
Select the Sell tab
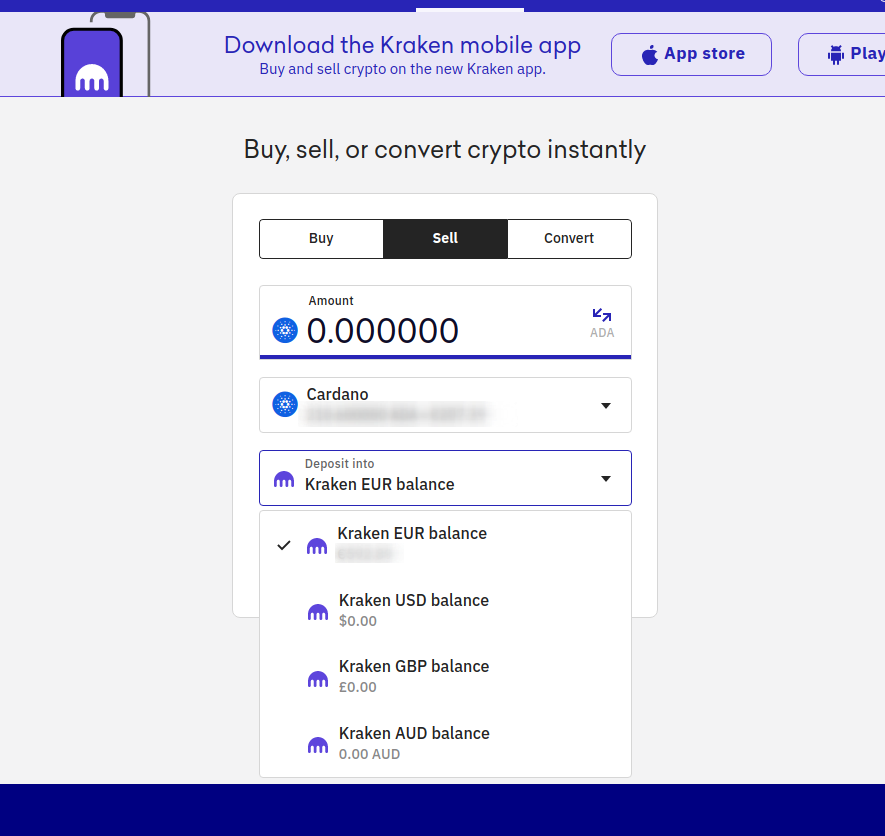click(445, 239)
